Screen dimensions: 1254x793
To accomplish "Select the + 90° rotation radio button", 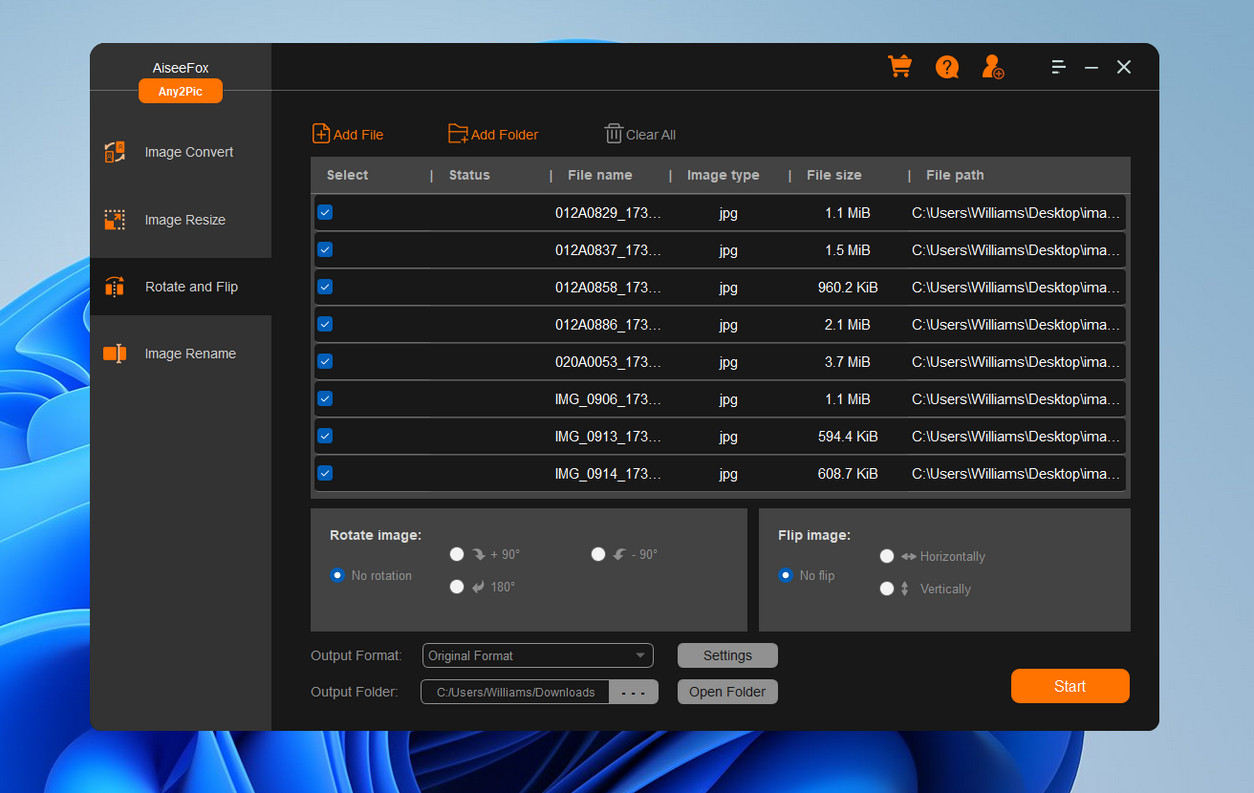I will (457, 554).
